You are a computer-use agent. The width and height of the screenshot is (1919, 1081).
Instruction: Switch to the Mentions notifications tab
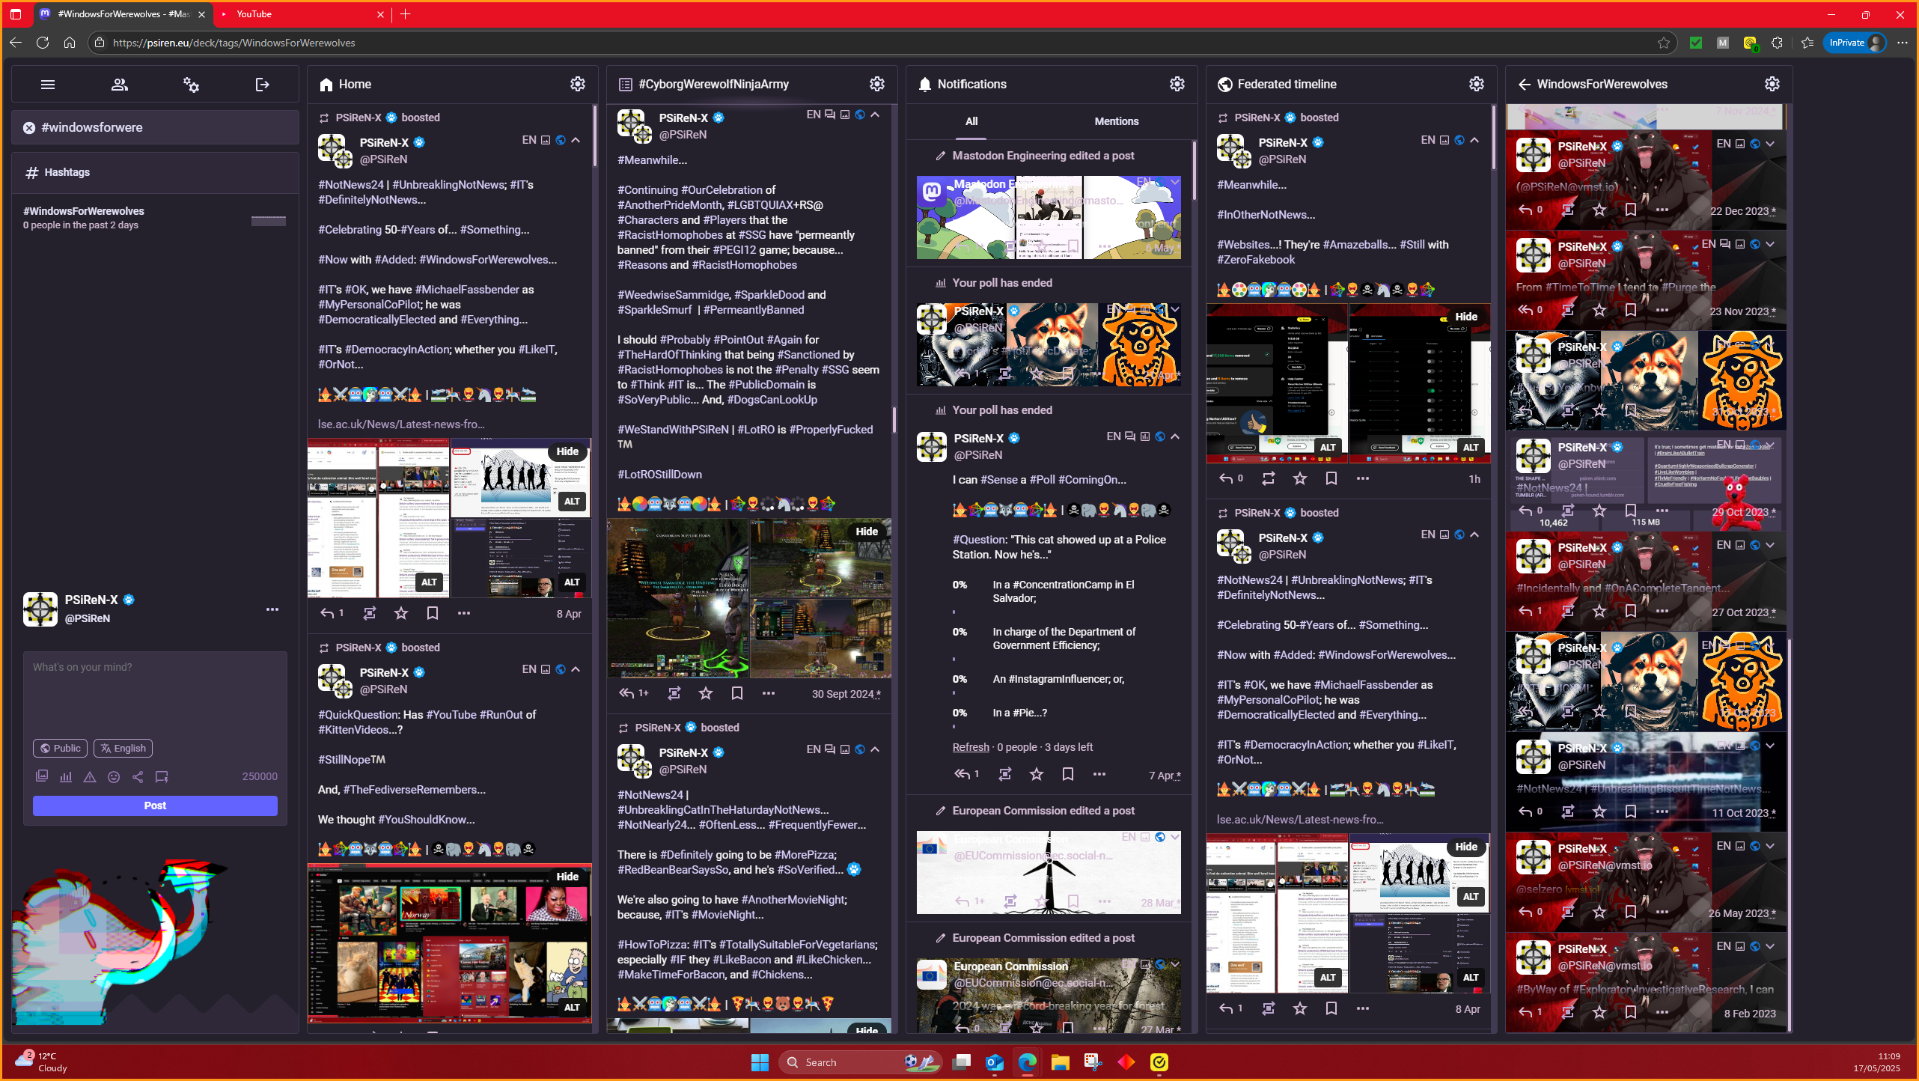coord(1117,121)
